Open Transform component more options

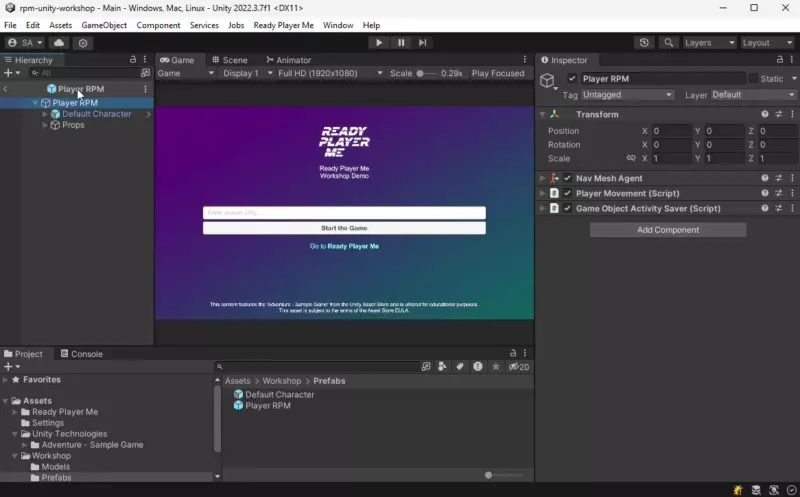click(792, 114)
